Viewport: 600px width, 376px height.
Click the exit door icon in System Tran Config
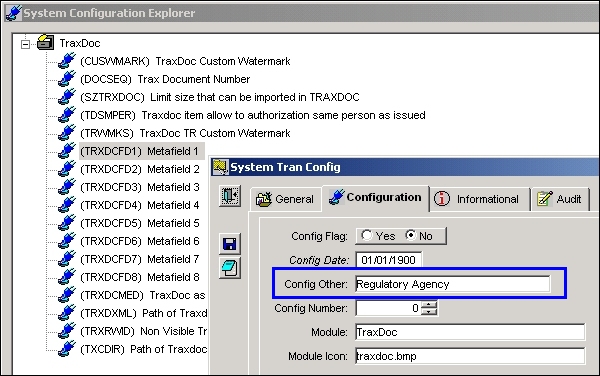click(230, 196)
